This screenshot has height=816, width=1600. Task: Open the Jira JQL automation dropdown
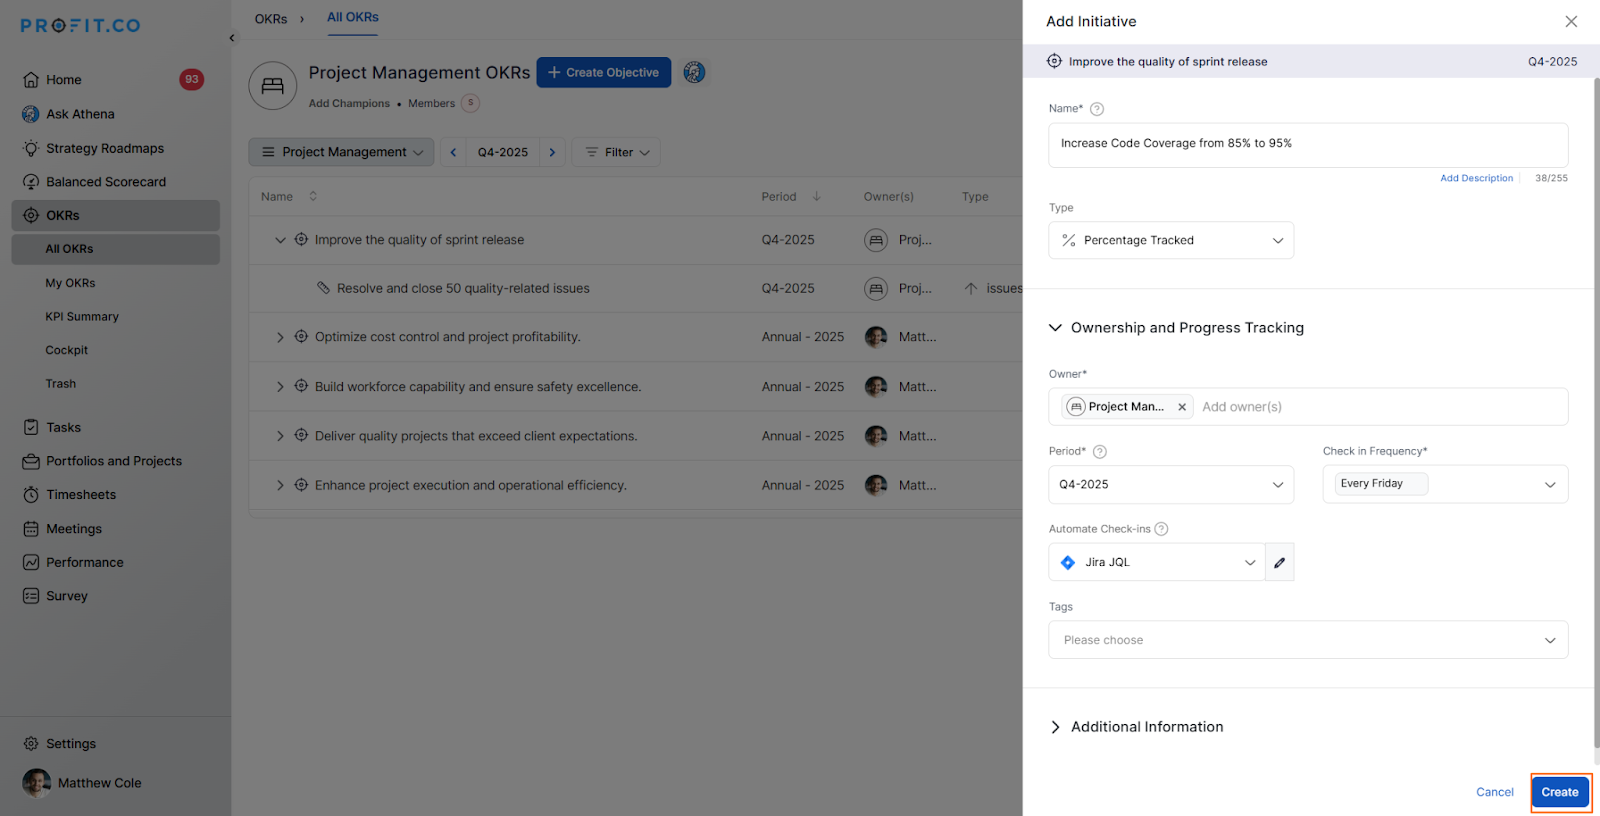[1157, 562]
